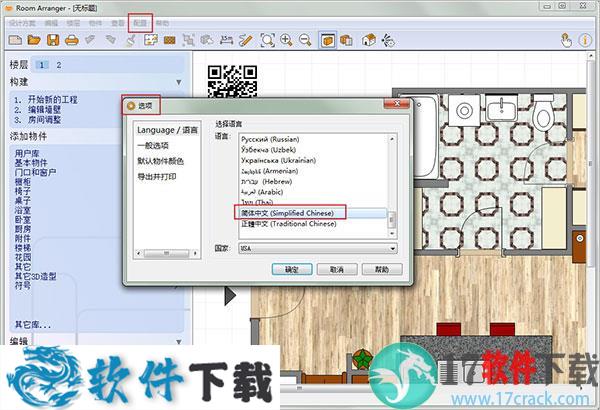The image size is (600, 410).
Task: Click the grey eraser-like toolbar icon
Action: point(111,39)
